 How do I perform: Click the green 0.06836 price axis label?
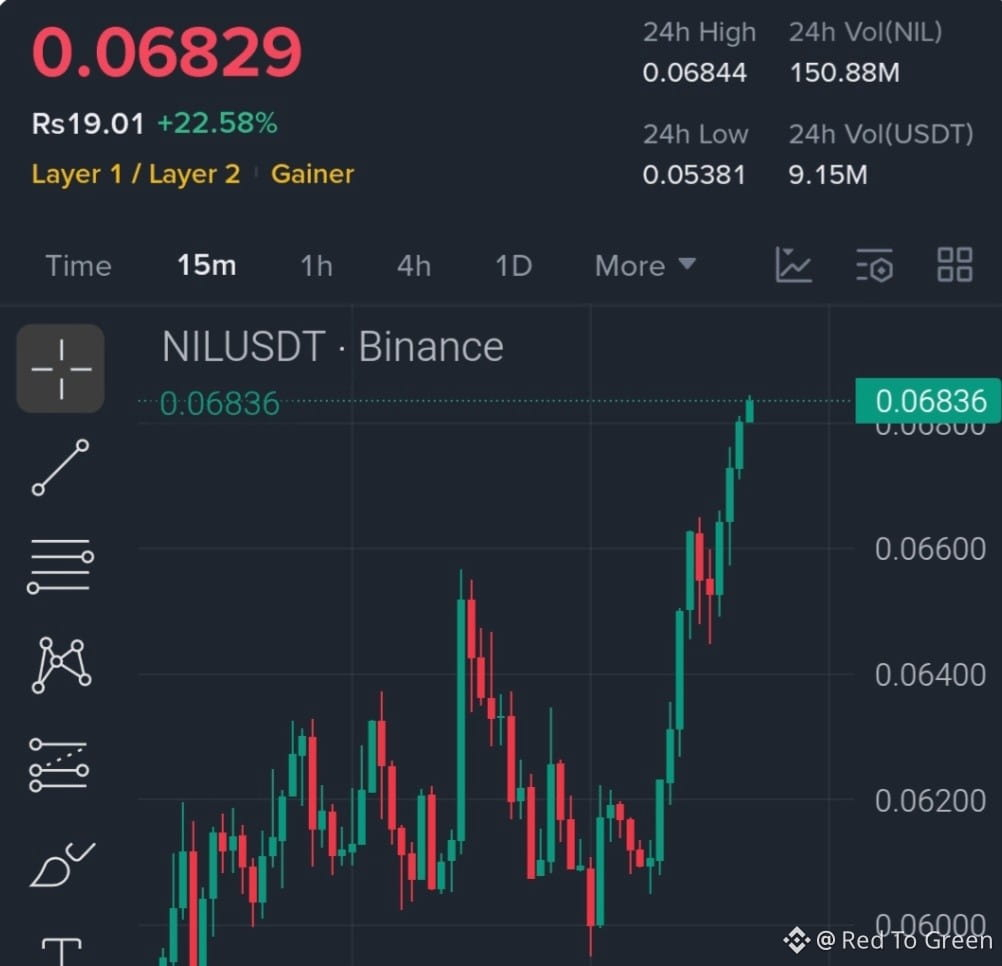[x=928, y=401]
